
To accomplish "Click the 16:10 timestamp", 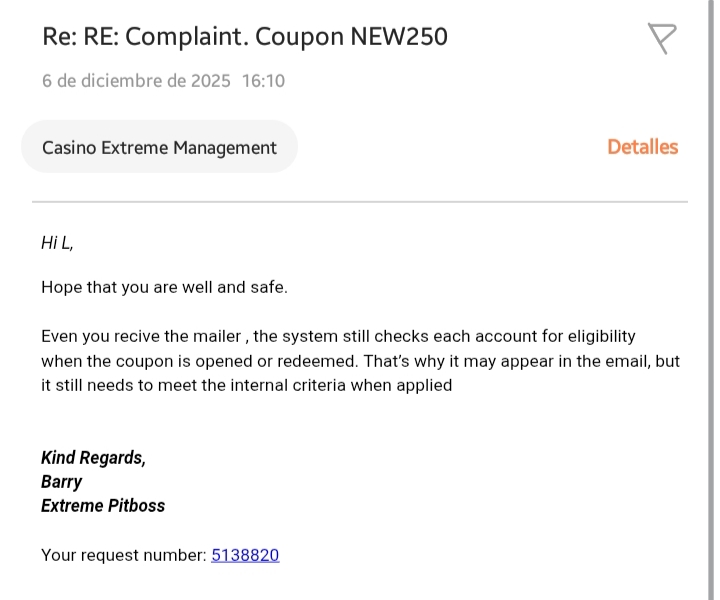I will tap(263, 81).
